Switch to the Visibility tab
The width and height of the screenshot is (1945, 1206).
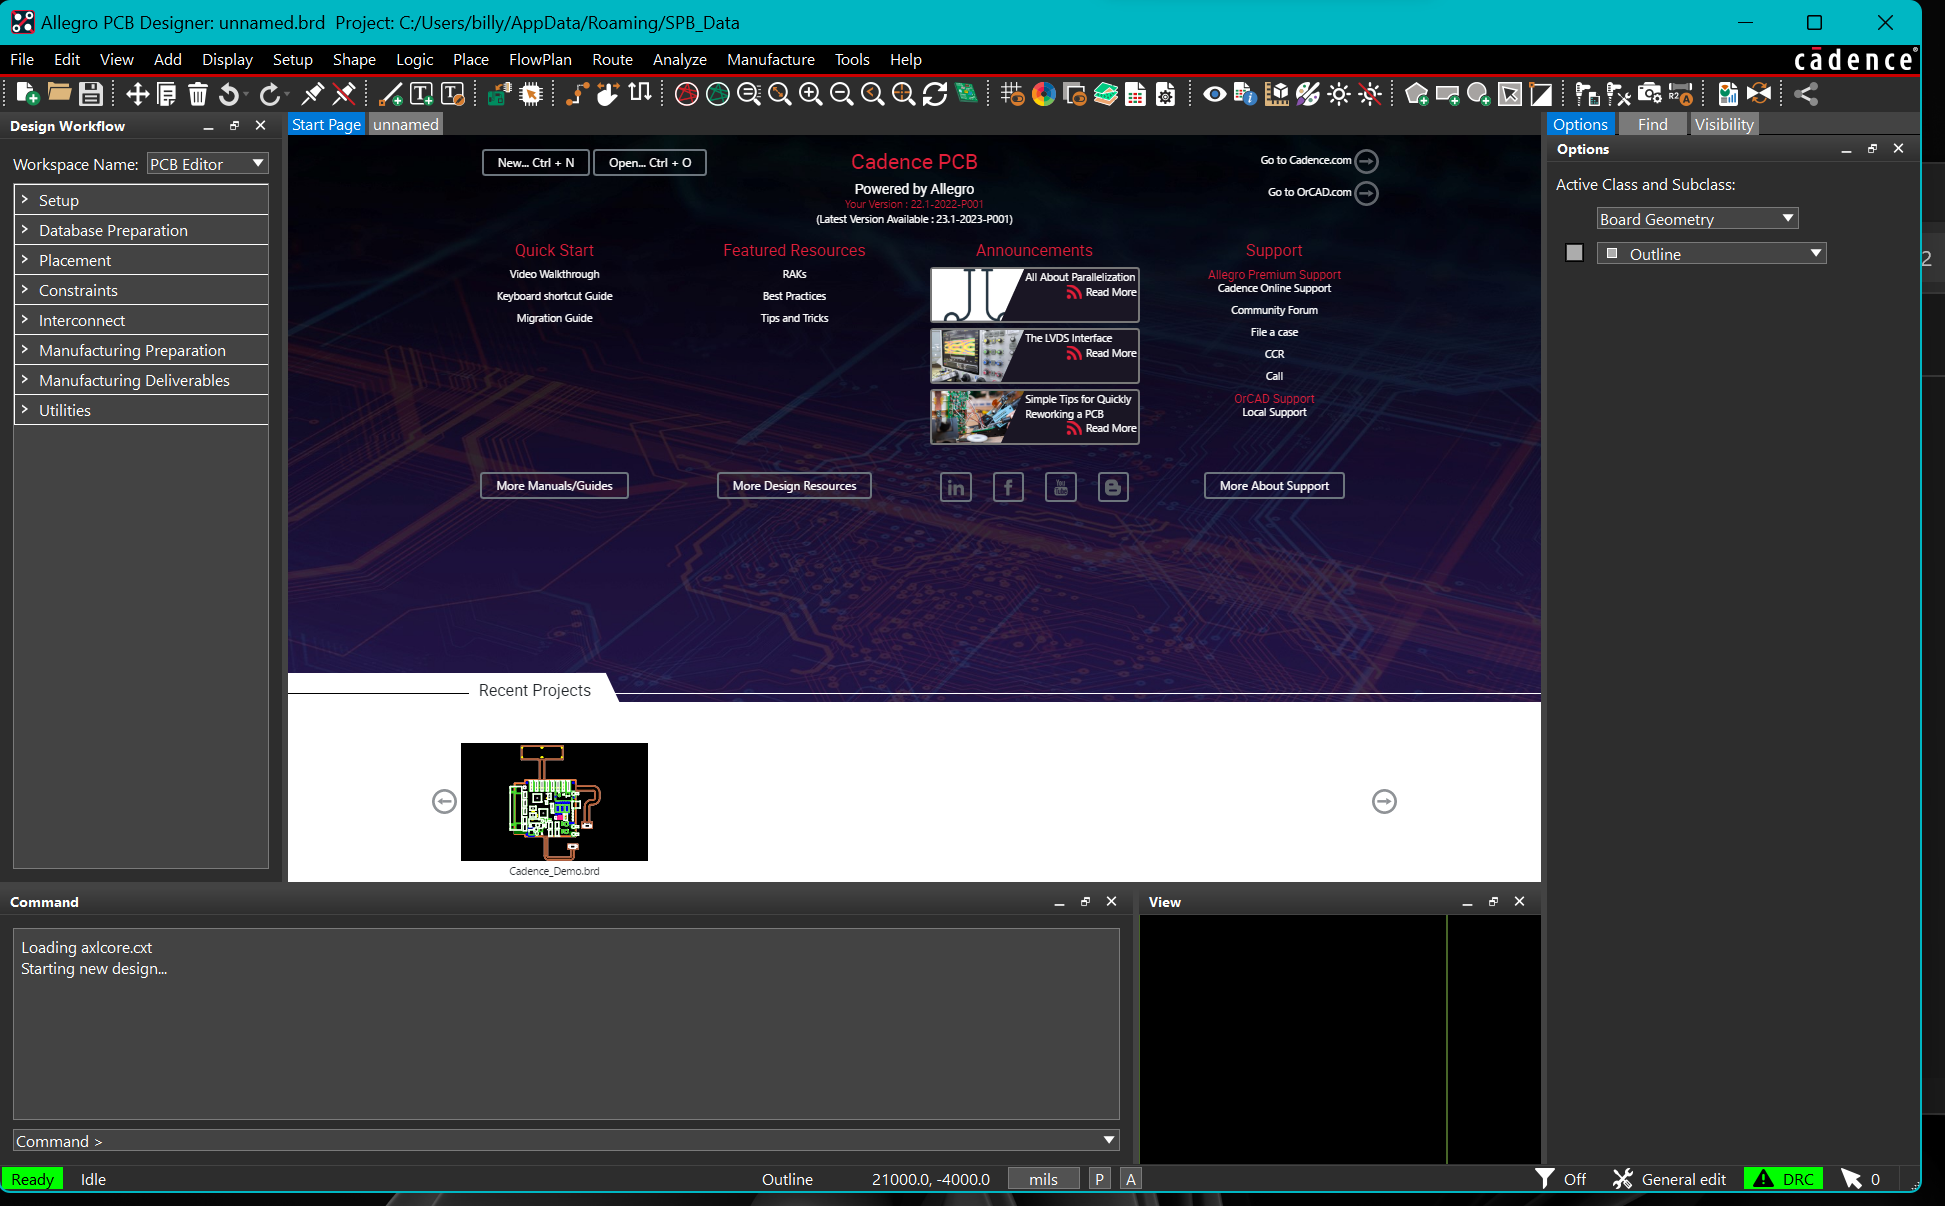click(1723, 124)
